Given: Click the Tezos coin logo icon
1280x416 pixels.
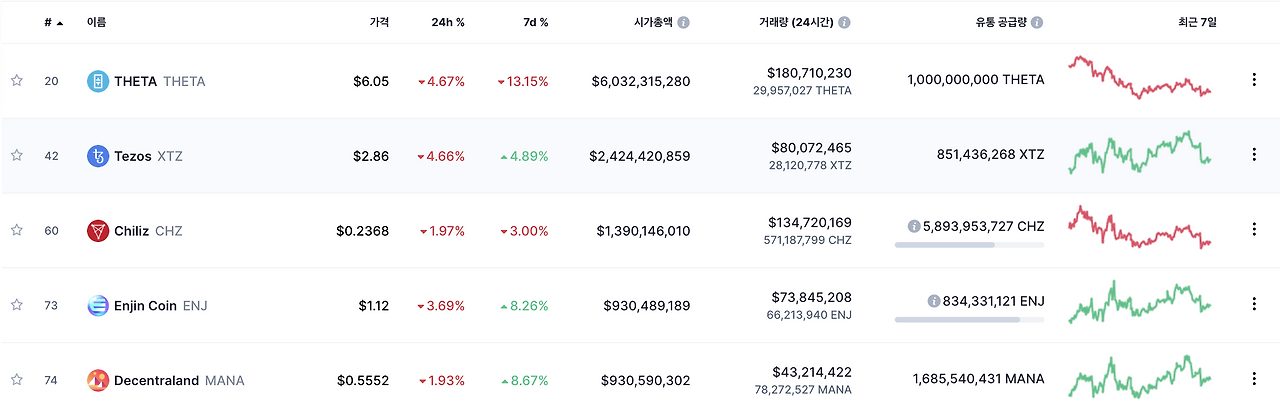Looking at the screenshot, I should pos(98,156).
